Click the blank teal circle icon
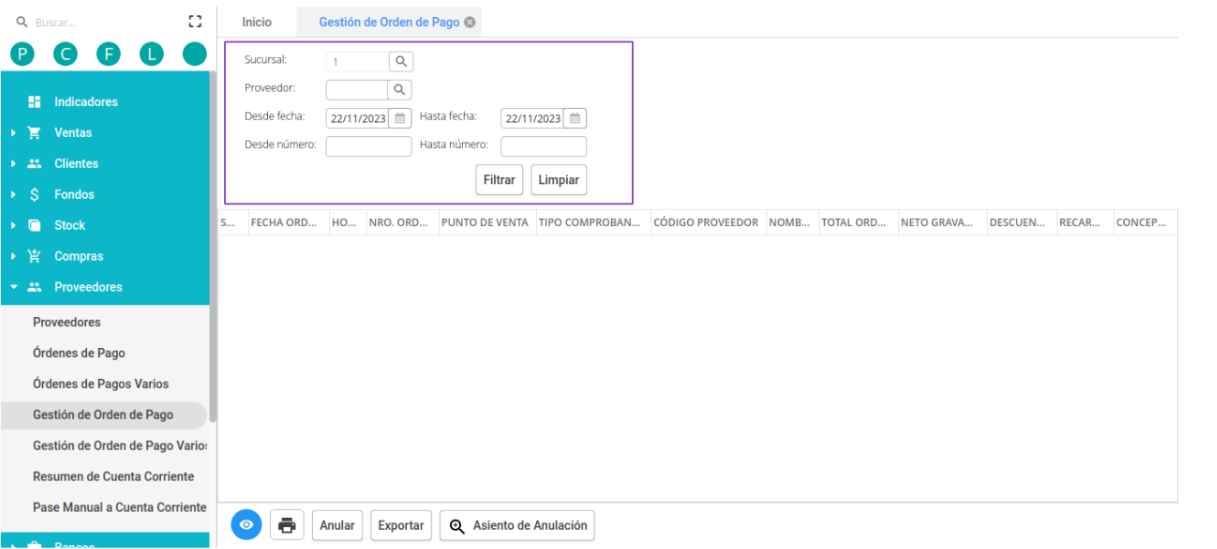 coord(194,55)
